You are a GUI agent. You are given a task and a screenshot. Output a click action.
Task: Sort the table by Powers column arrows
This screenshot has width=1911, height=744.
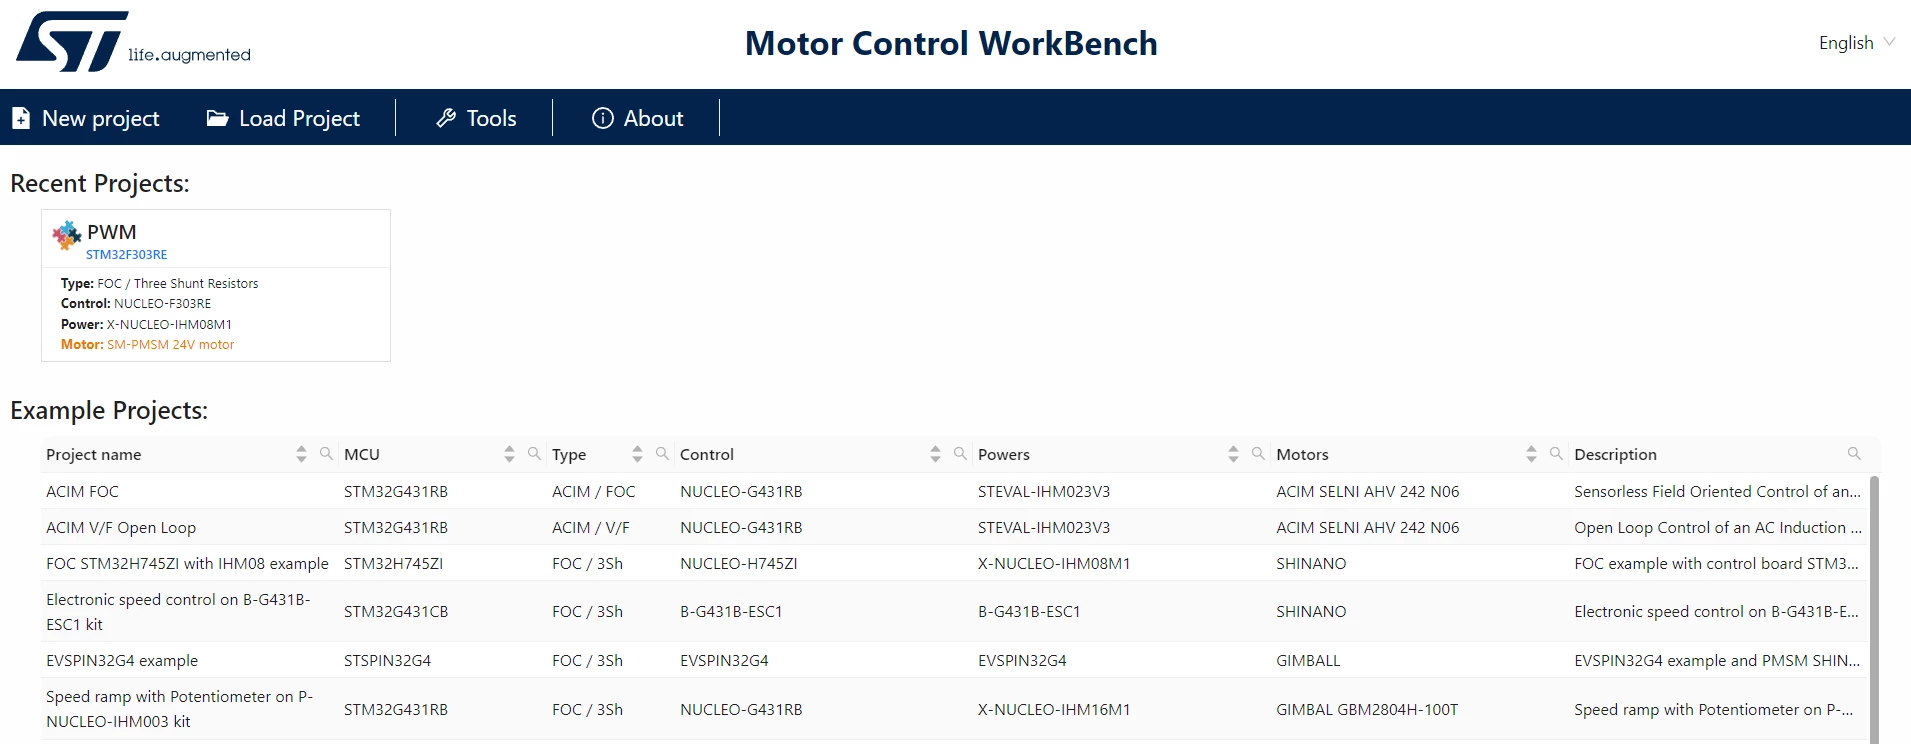coord(1233,454)
